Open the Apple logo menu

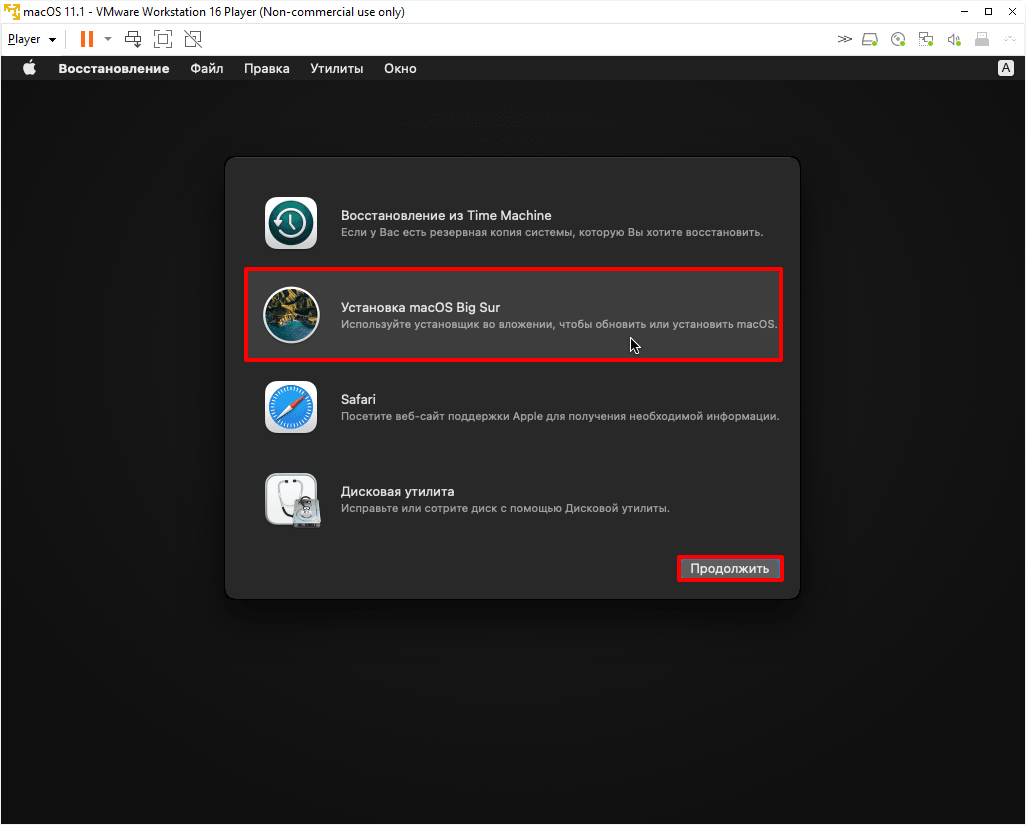point(29,69)
